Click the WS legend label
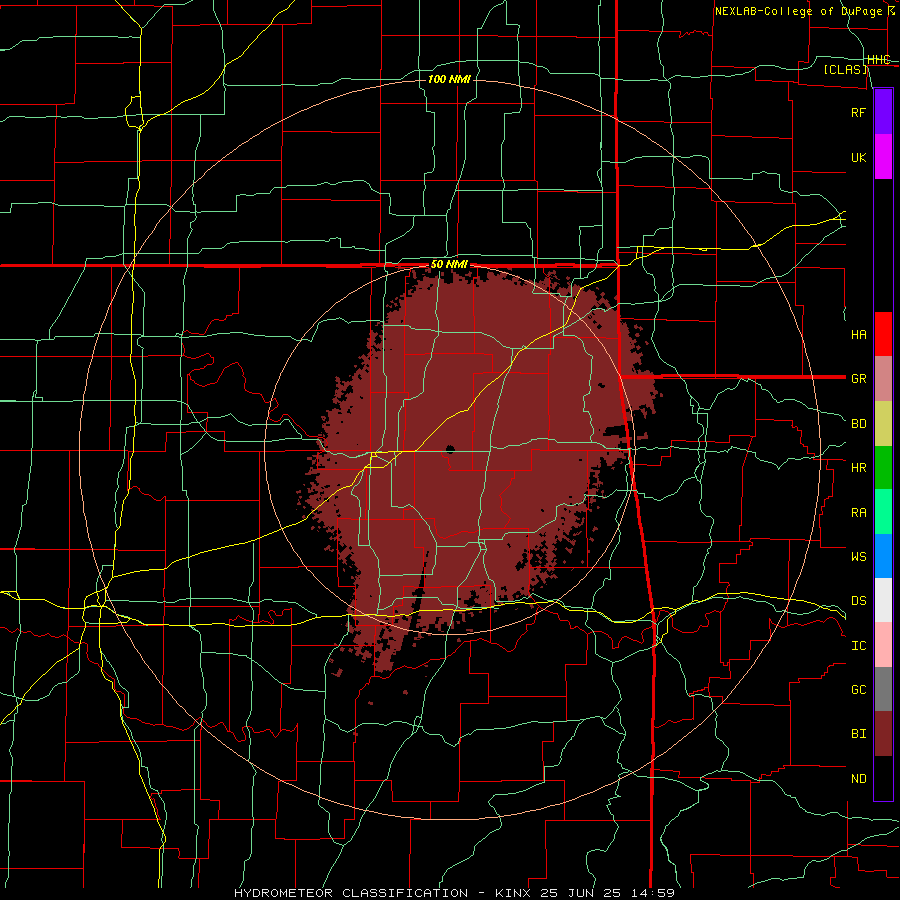The image size is (900, 900). point(858,557)
